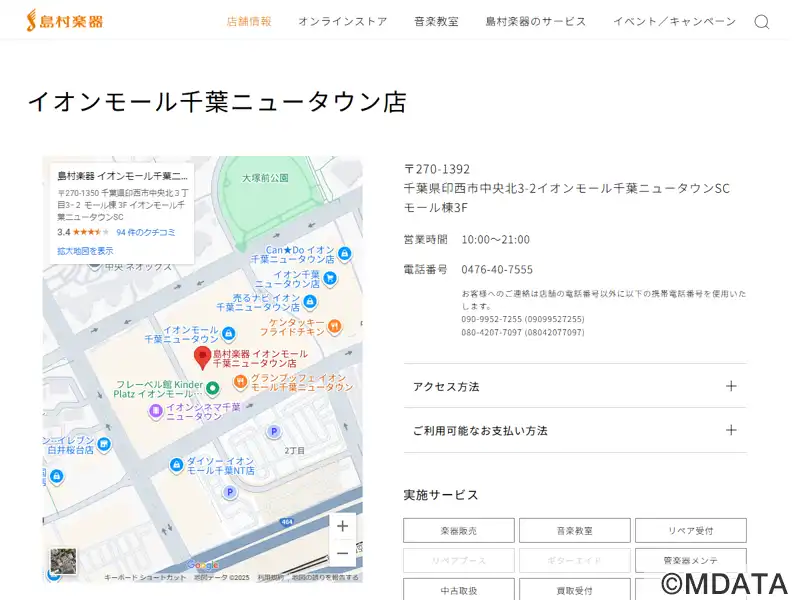Screen dimensions: 800x600
Task: Click the リペアブース disabled button
Action: [459, 561]
